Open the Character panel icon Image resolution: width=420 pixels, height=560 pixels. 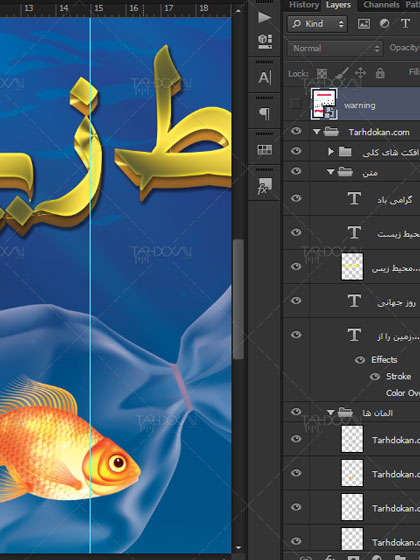(x=265, y=78)
